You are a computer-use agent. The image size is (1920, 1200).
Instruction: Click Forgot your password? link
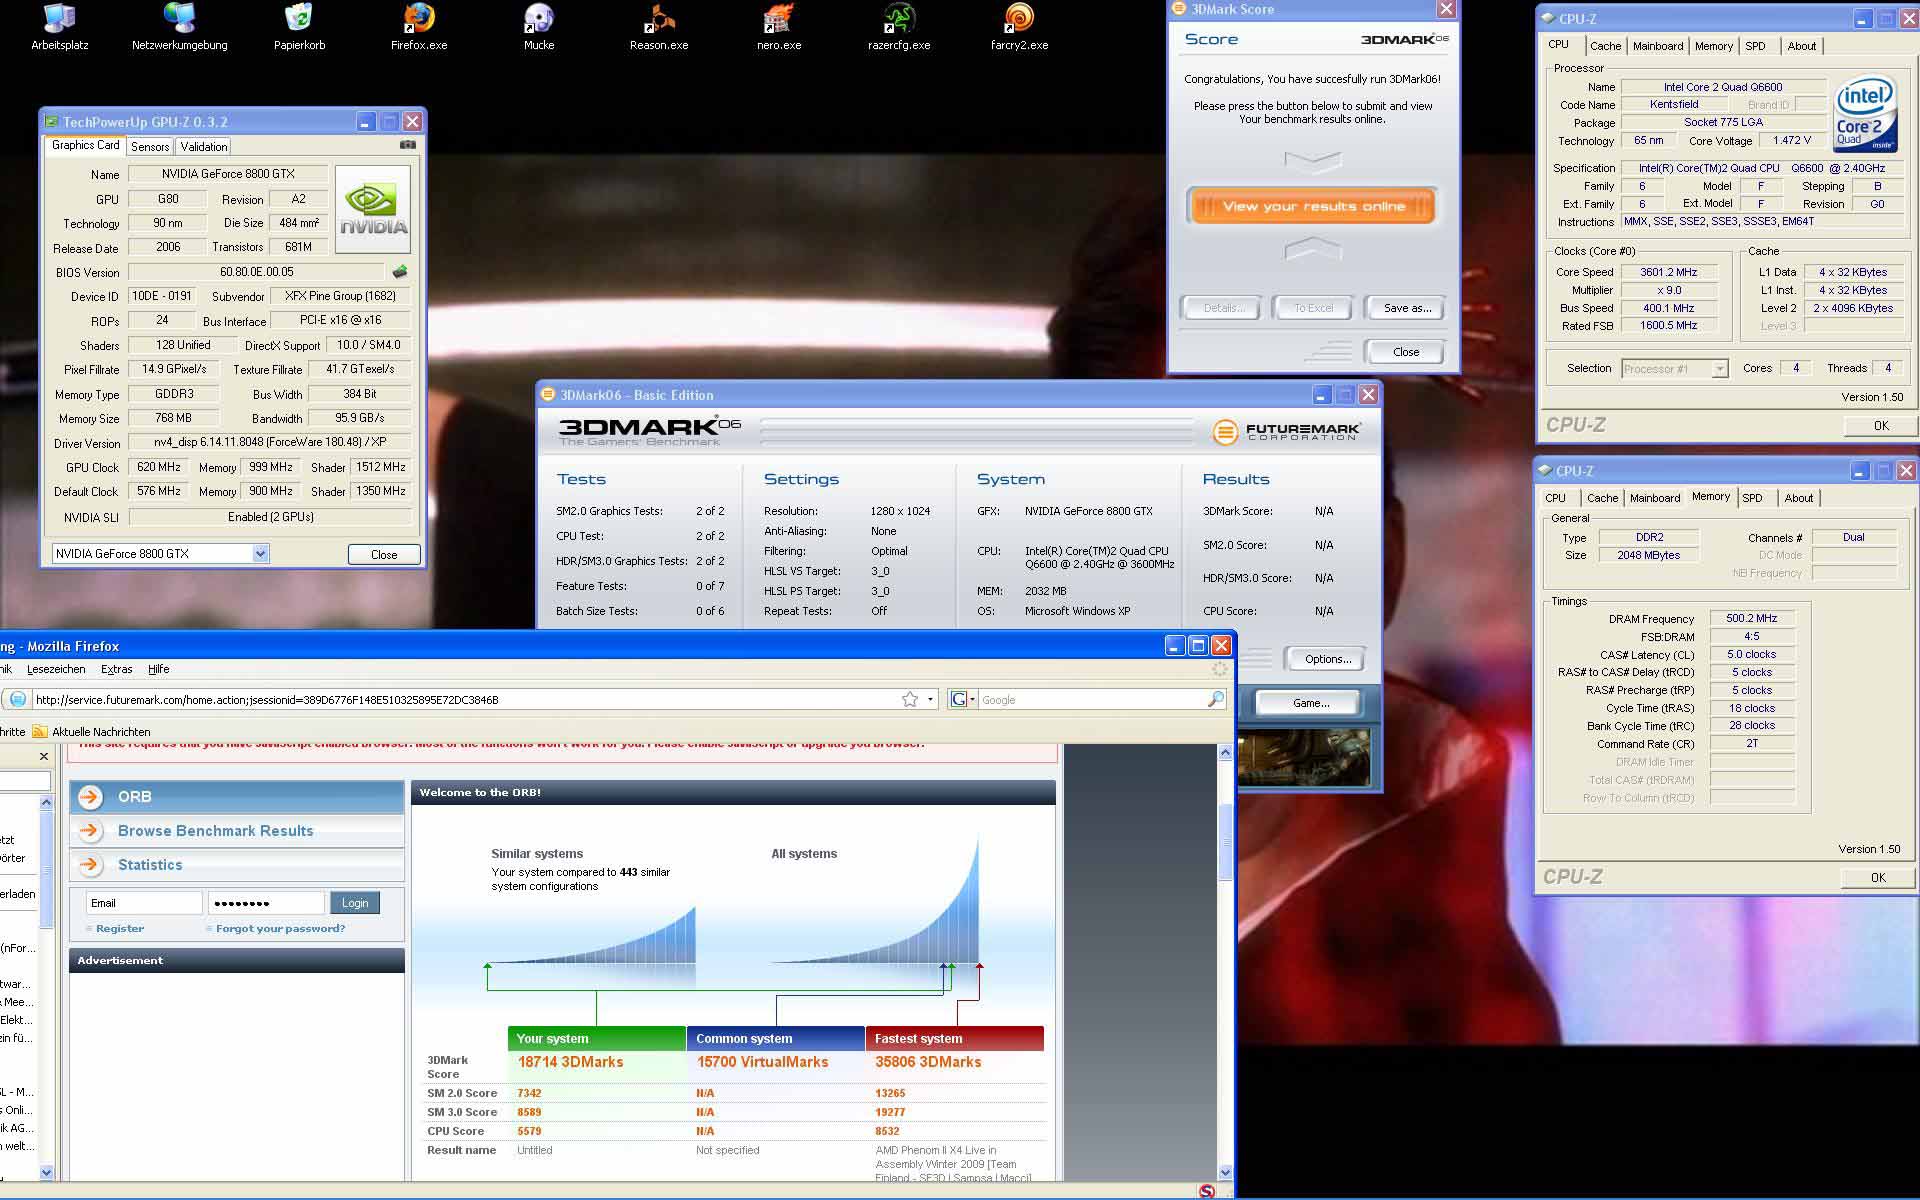point(280,929)
